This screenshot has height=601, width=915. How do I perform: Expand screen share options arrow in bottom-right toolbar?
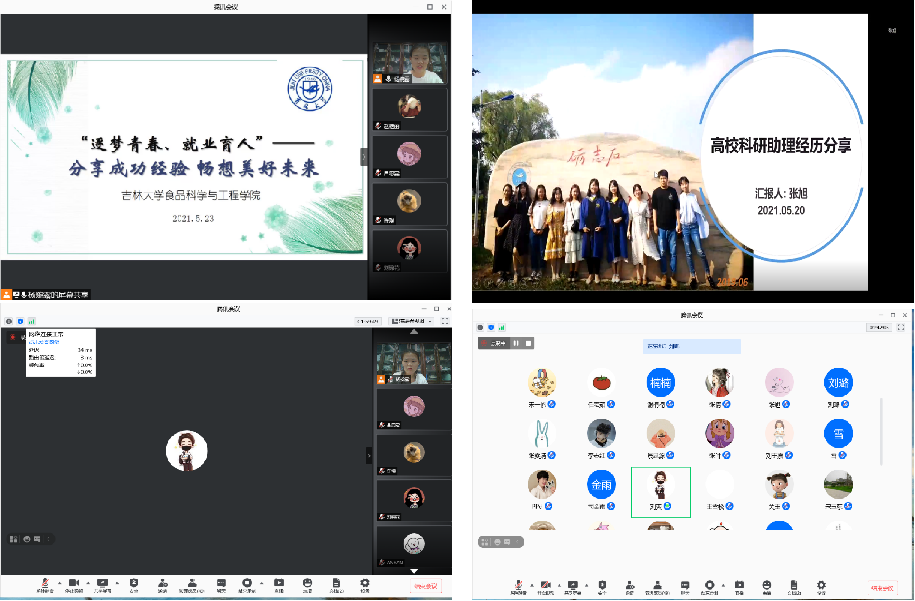point(586,584)
